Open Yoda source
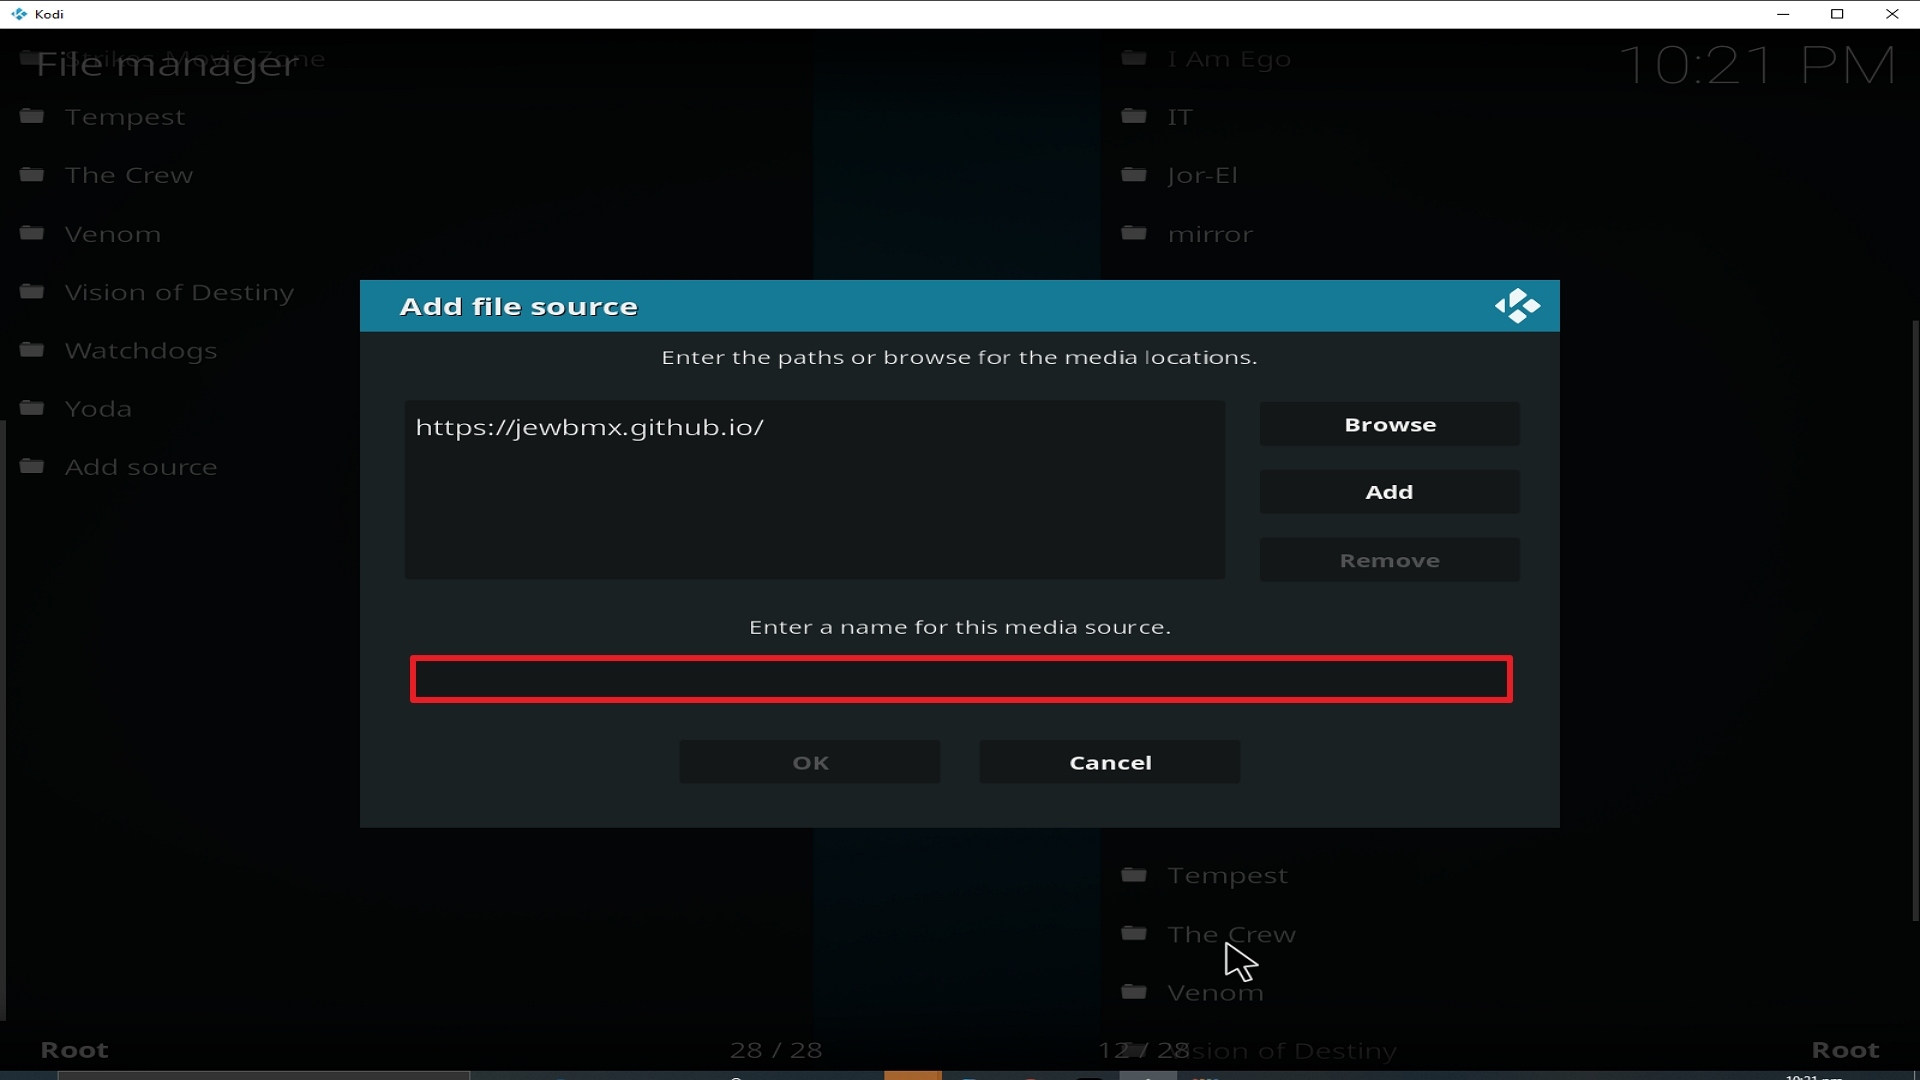Image resolution: width=1920 pixels, height=1080 pixels. (98, 409)
